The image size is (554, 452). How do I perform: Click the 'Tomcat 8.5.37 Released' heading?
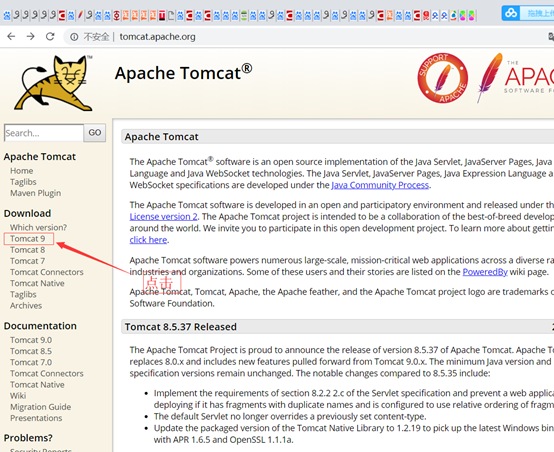[181, 327]
